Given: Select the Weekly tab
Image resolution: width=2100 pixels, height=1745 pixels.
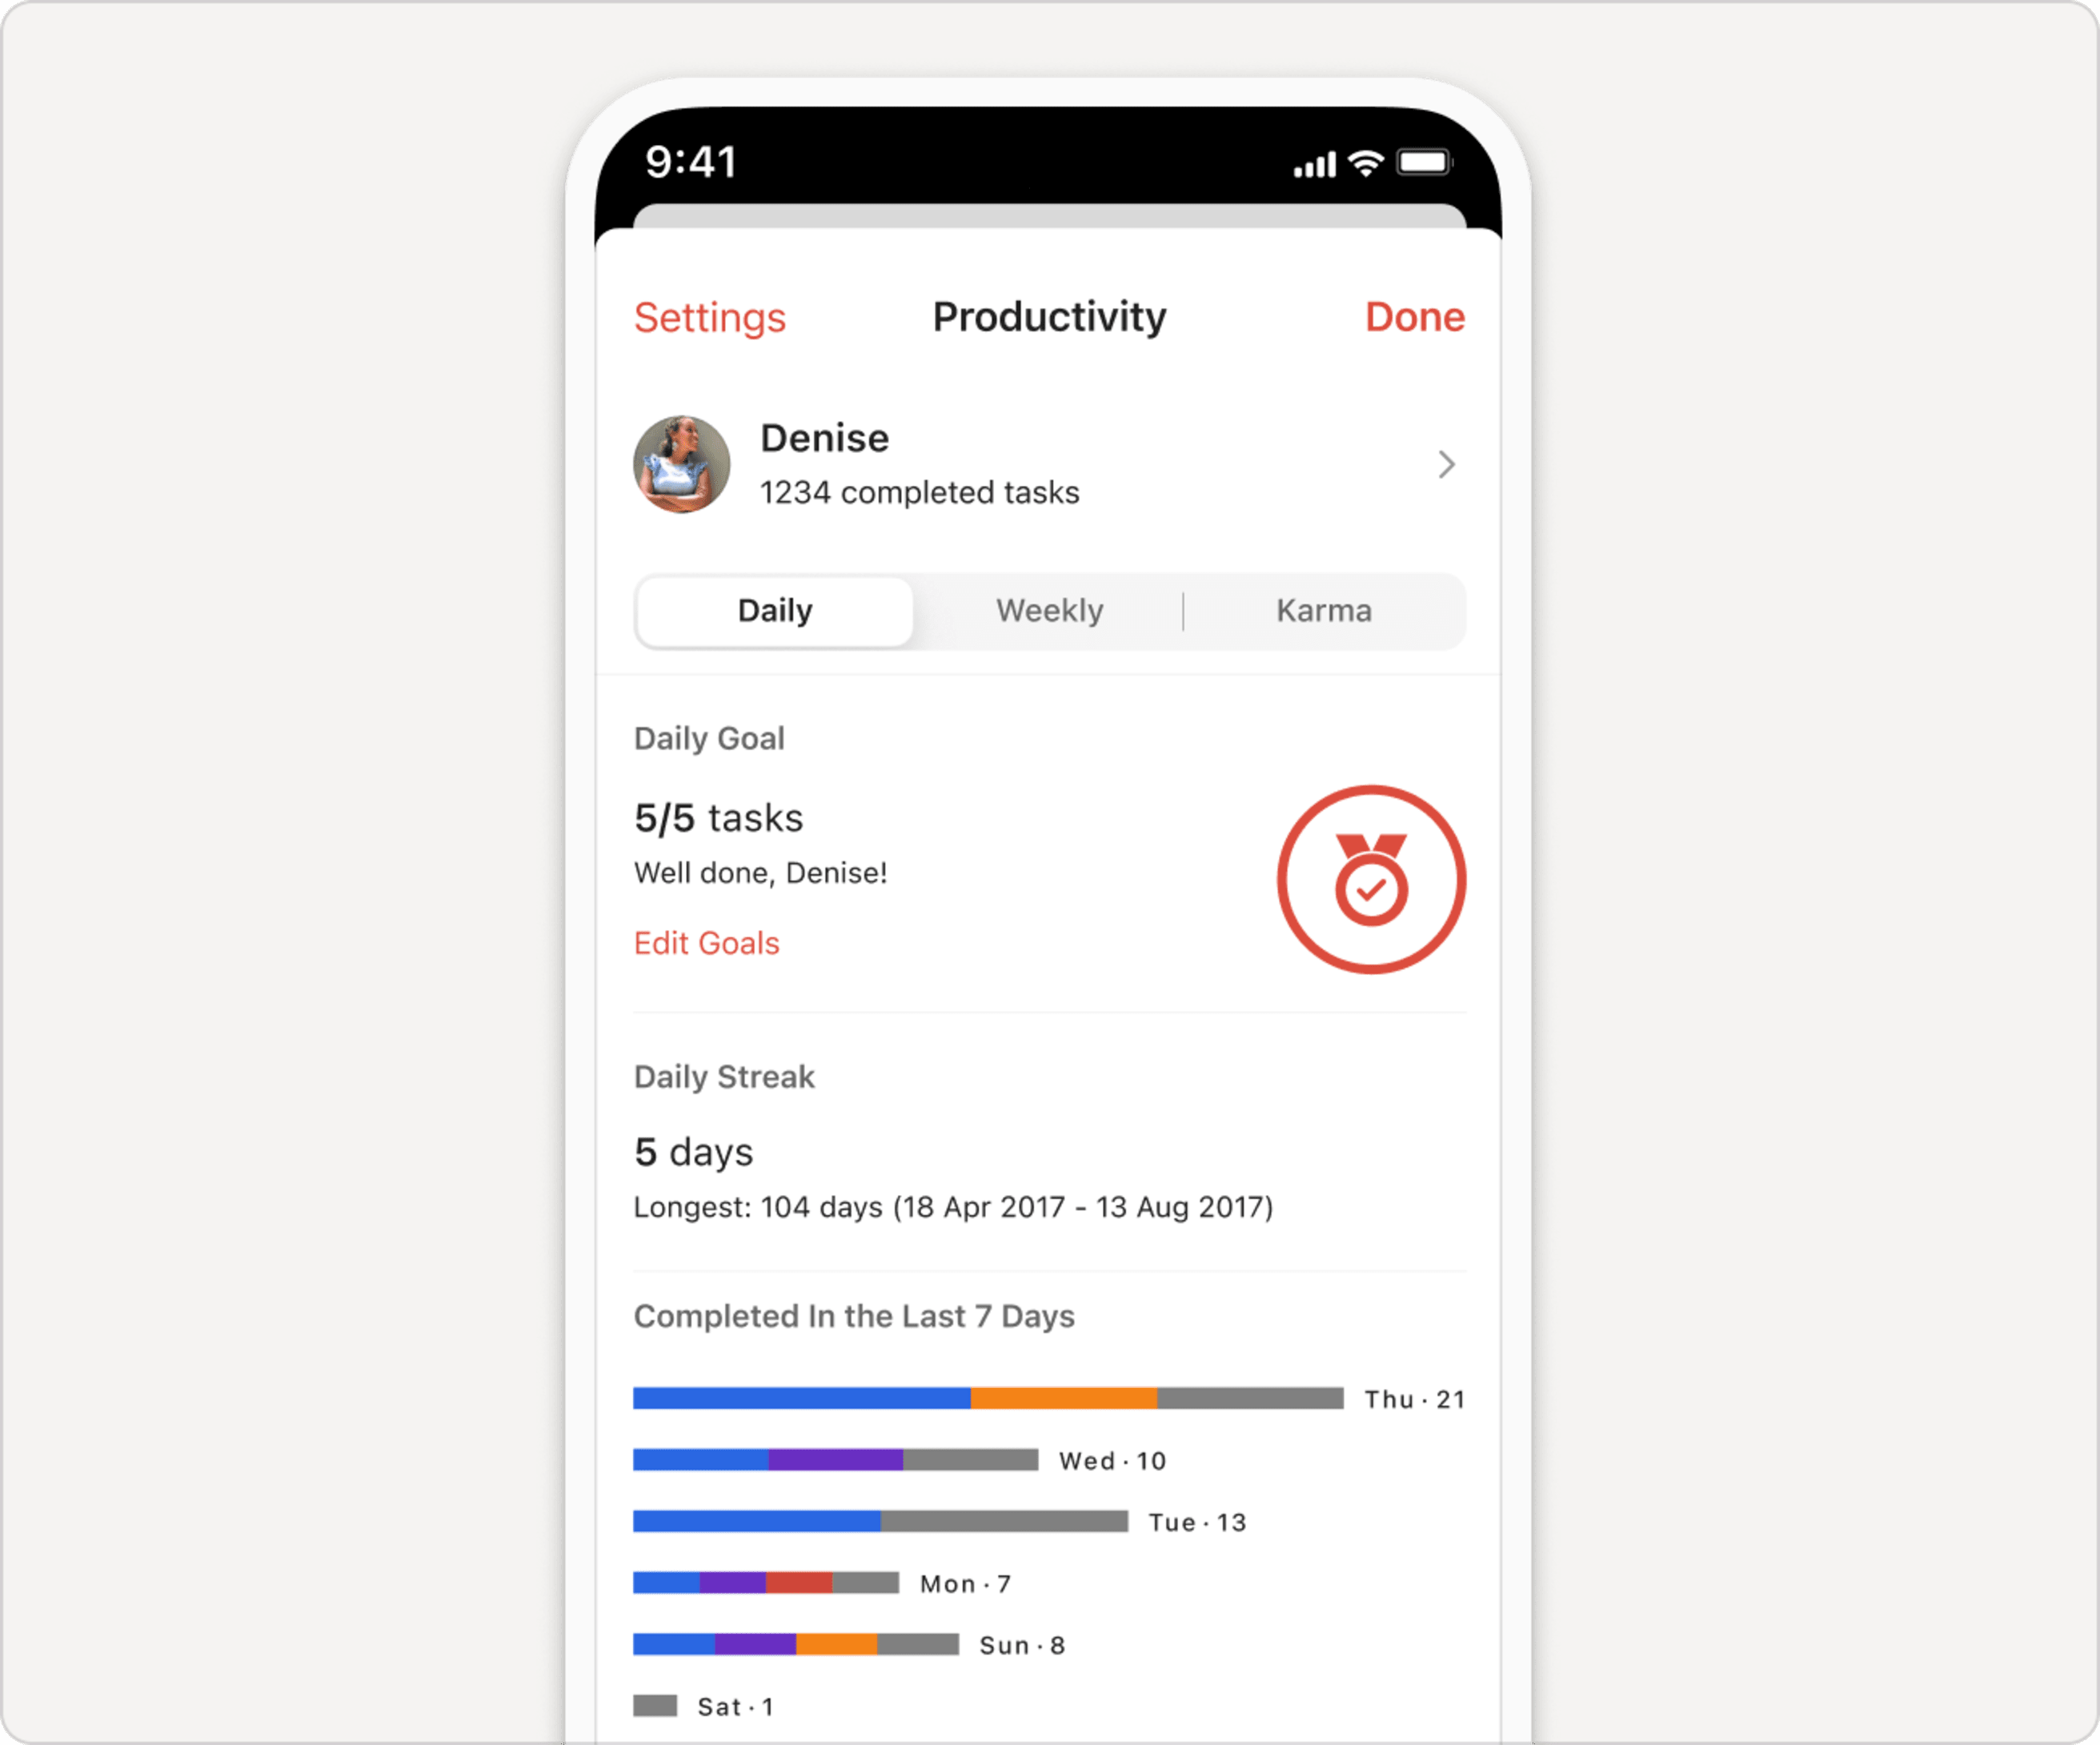Looking at the screenshot, I should [x=1048, y=609].
